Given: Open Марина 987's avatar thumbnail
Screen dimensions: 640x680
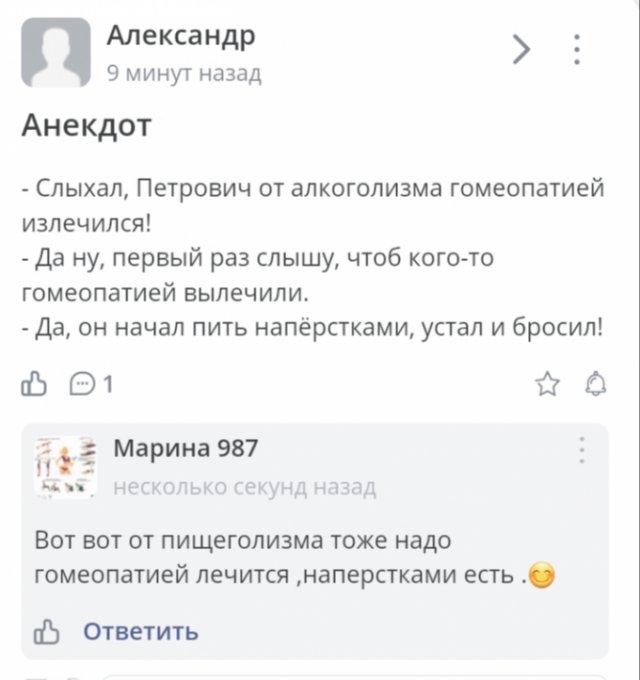Looking at the screenshot, I should [x=64, y=465].
